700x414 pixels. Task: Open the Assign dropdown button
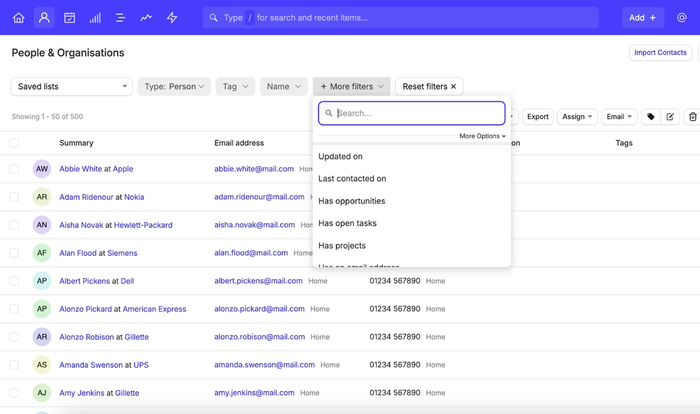[x=577, y=117]
